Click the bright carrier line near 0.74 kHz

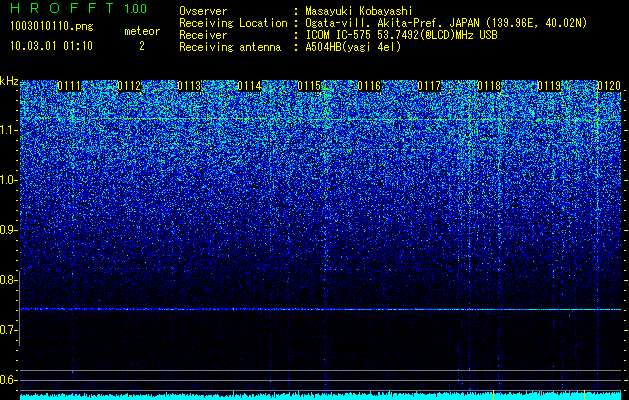321,309
